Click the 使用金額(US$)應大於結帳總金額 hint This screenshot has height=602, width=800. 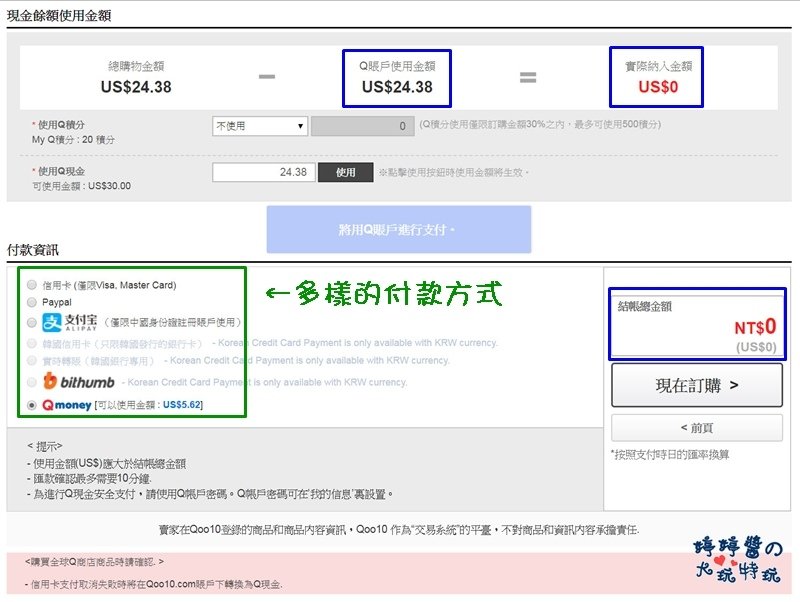(106, 463)
